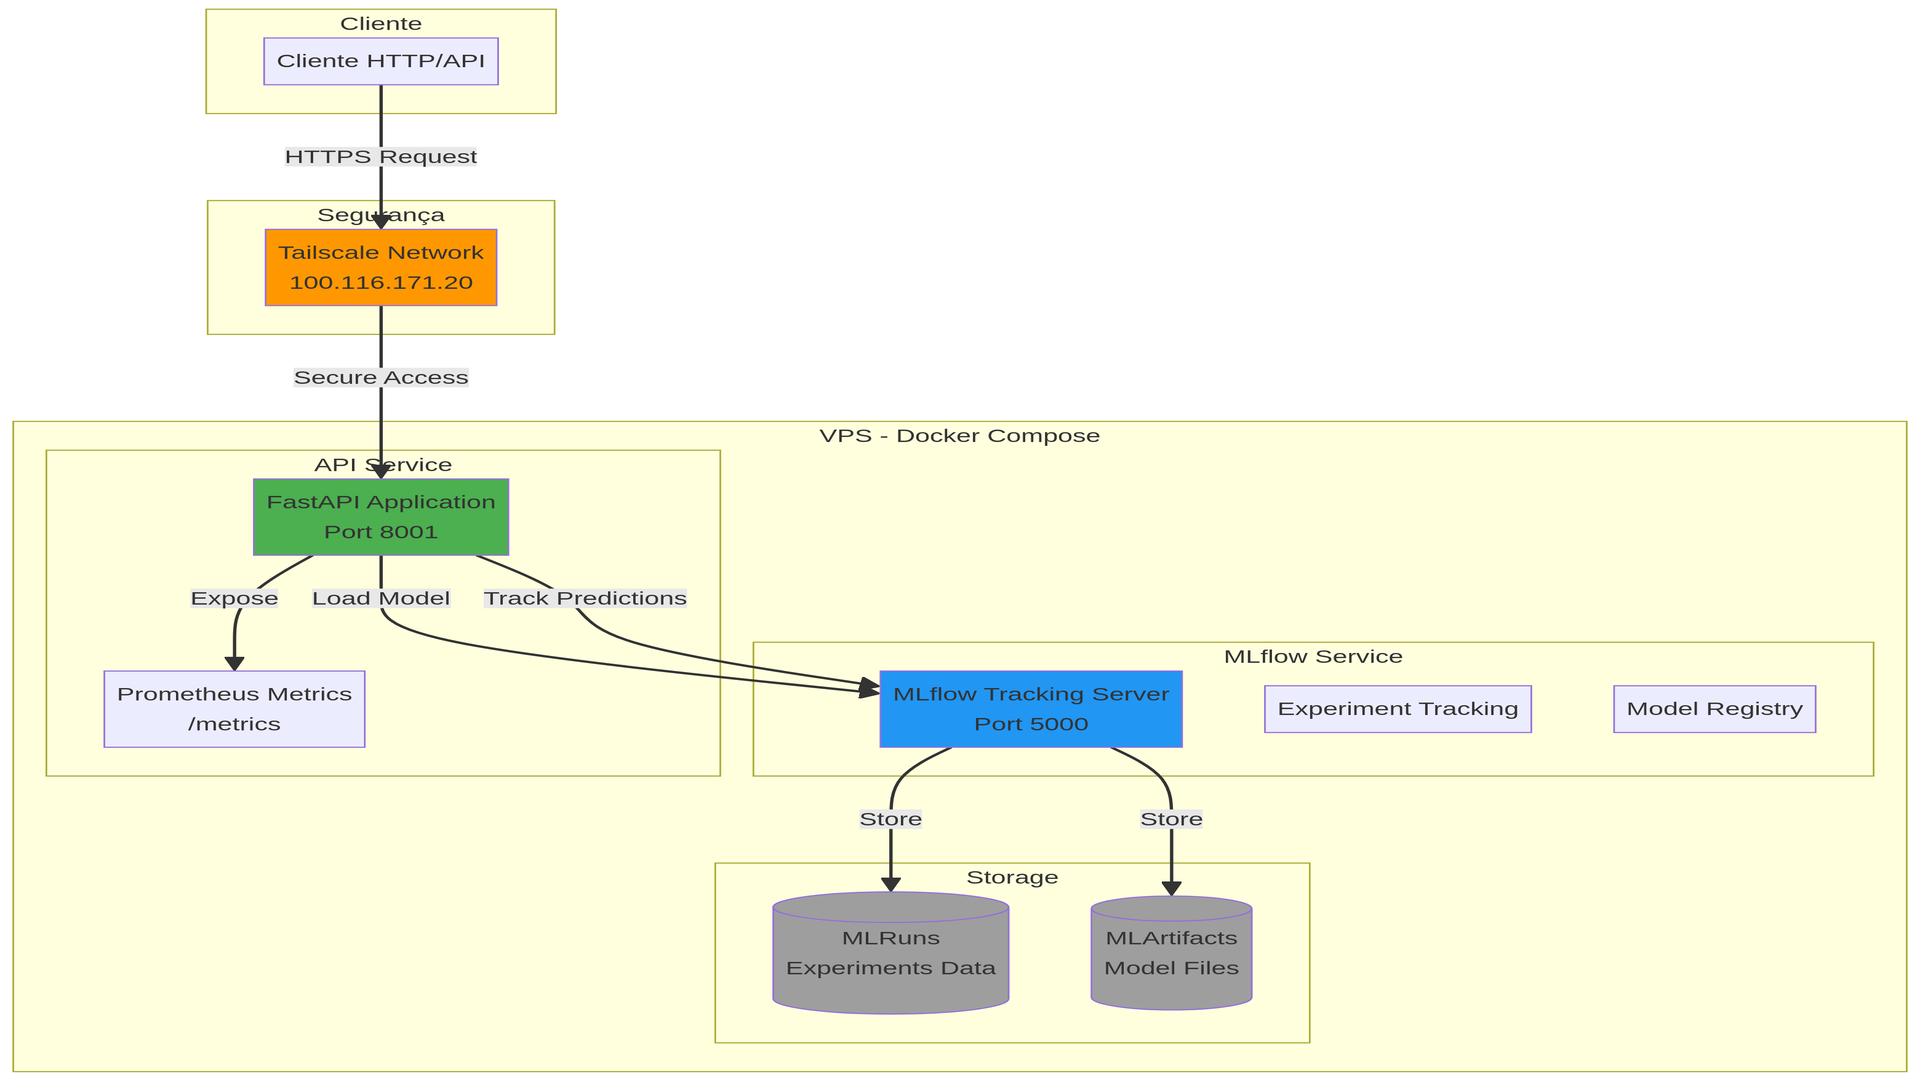Viewport: 1920px width, 1080px height.
Task: Select the Model Registry node
Action: [1714, 708]
